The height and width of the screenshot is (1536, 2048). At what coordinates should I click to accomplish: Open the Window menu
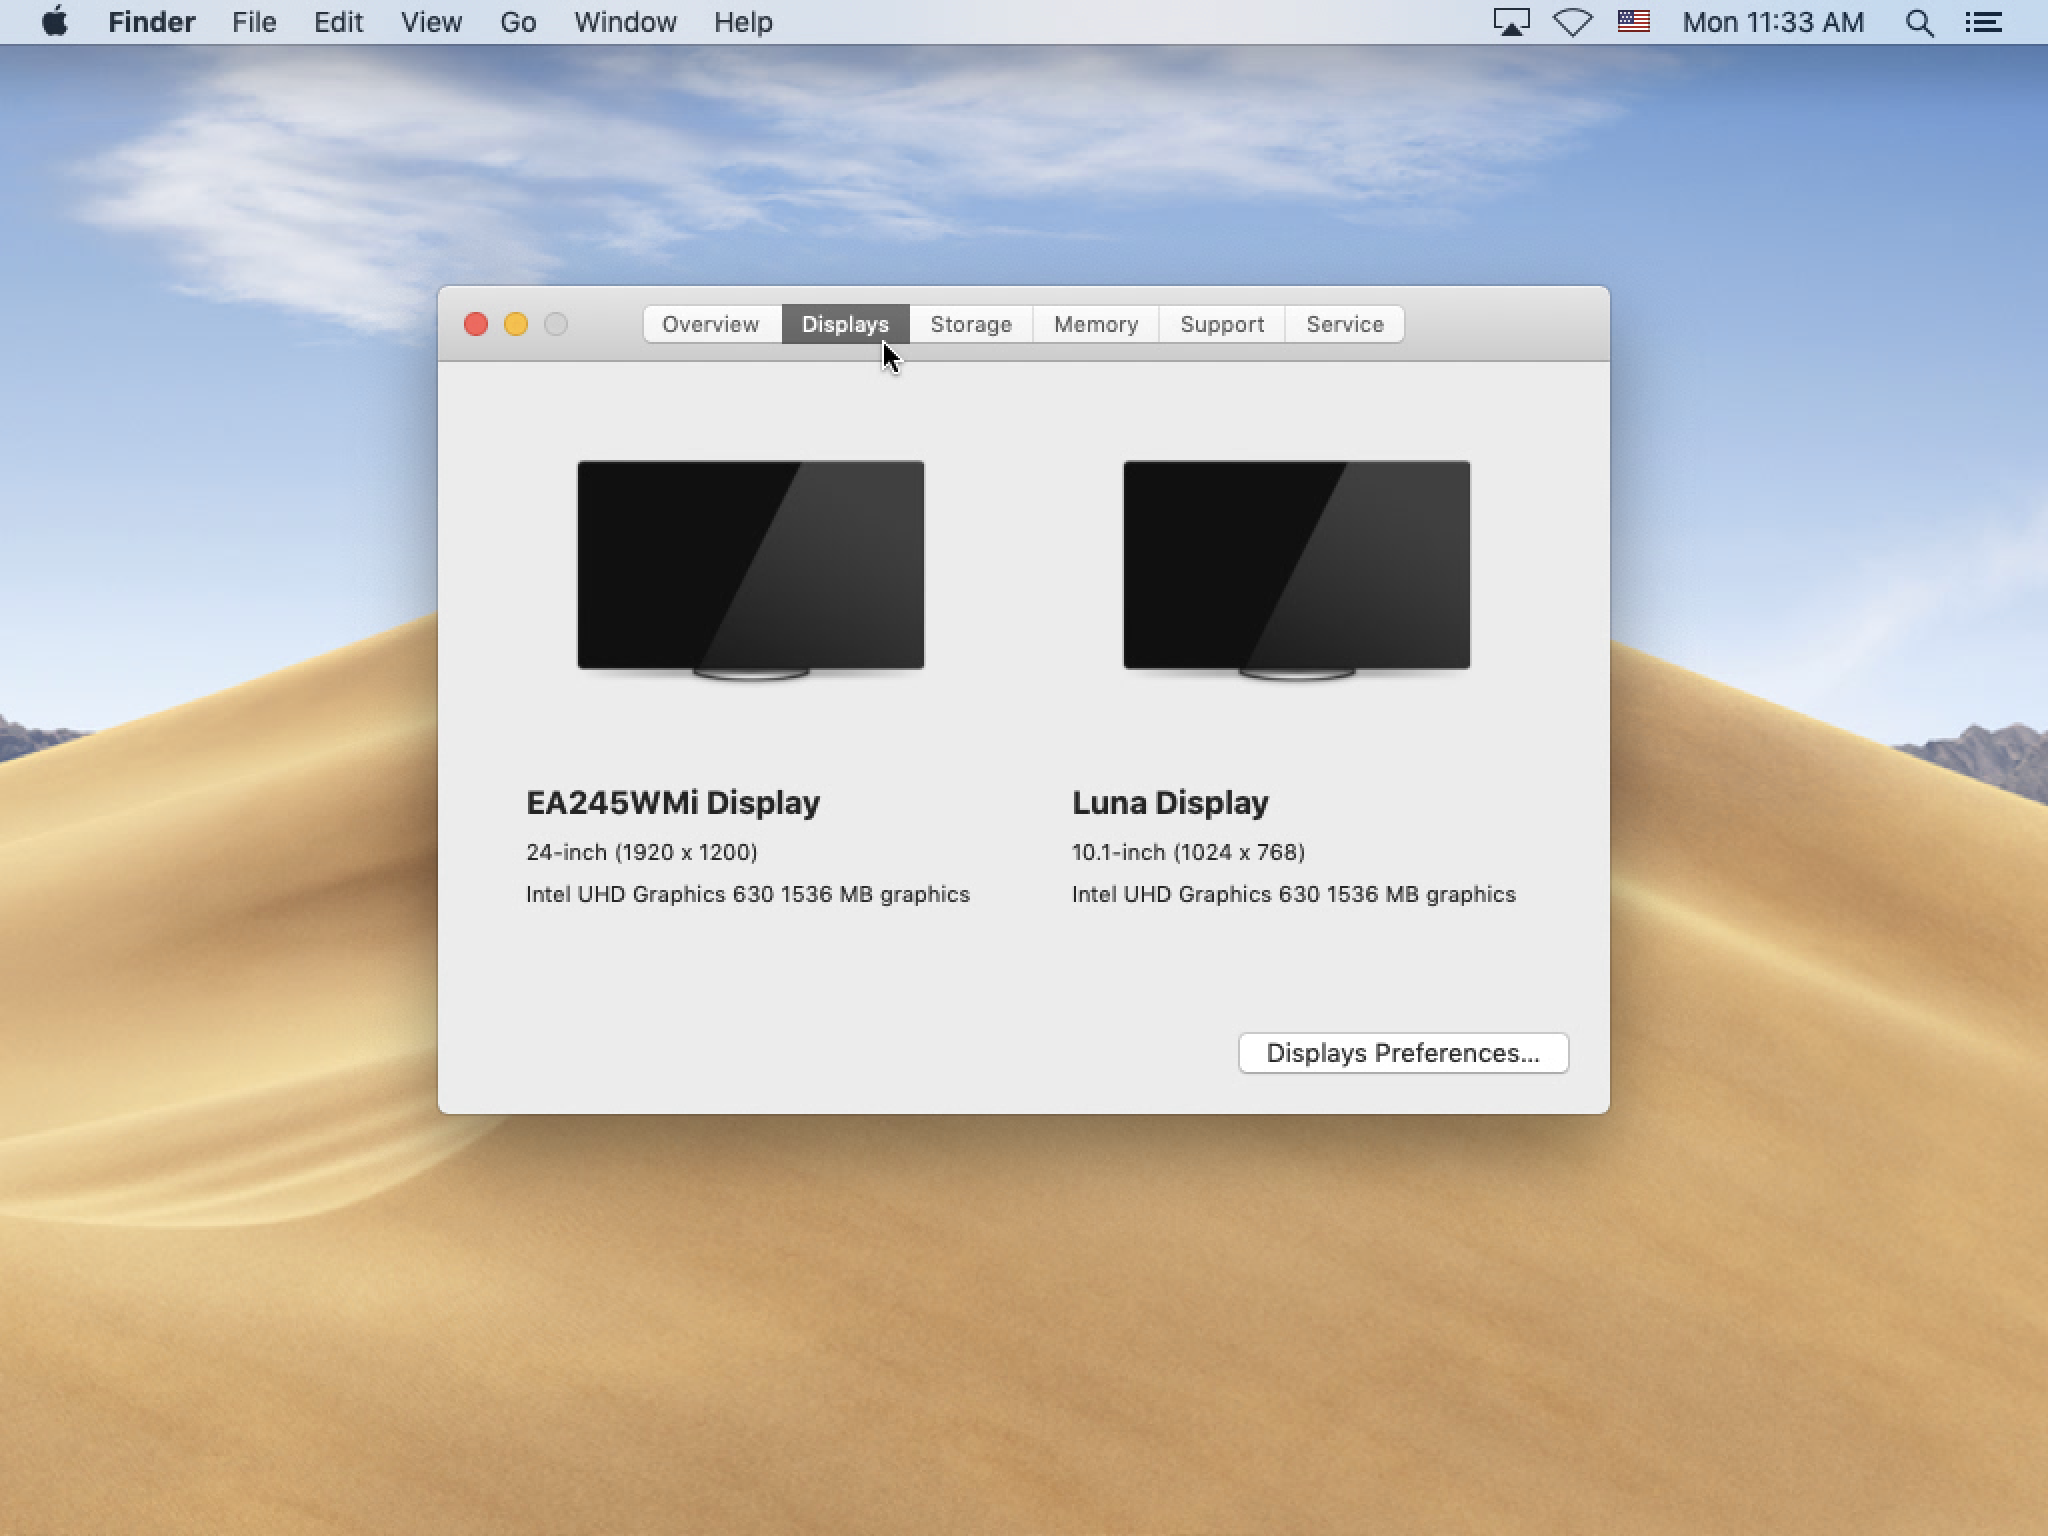tap(625, 22)
